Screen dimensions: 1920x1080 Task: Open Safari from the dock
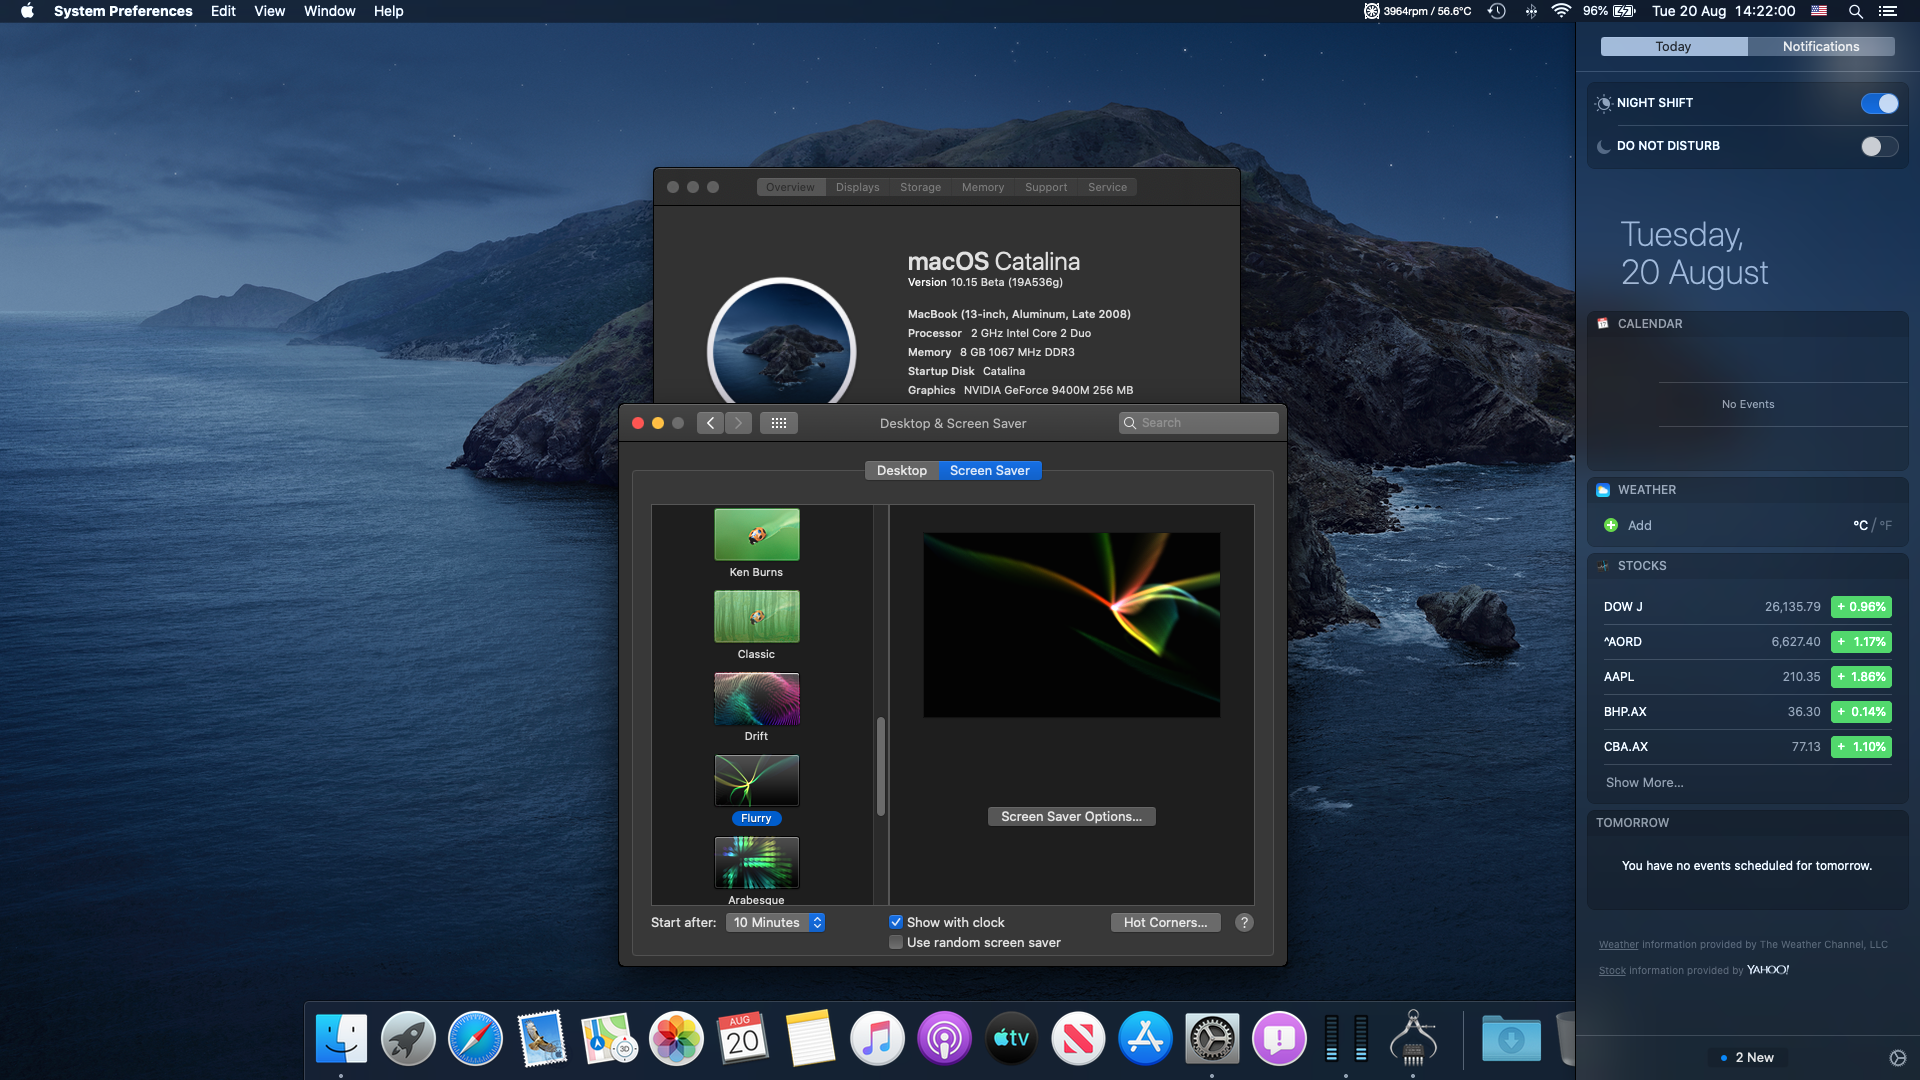click(475, 1039)
